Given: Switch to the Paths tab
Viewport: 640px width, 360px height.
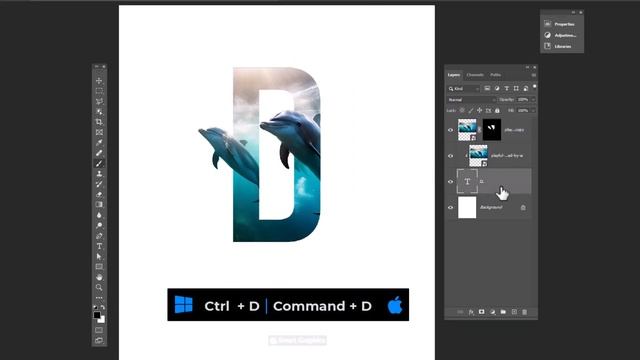Looking at the screenshot, I should 496,75.
